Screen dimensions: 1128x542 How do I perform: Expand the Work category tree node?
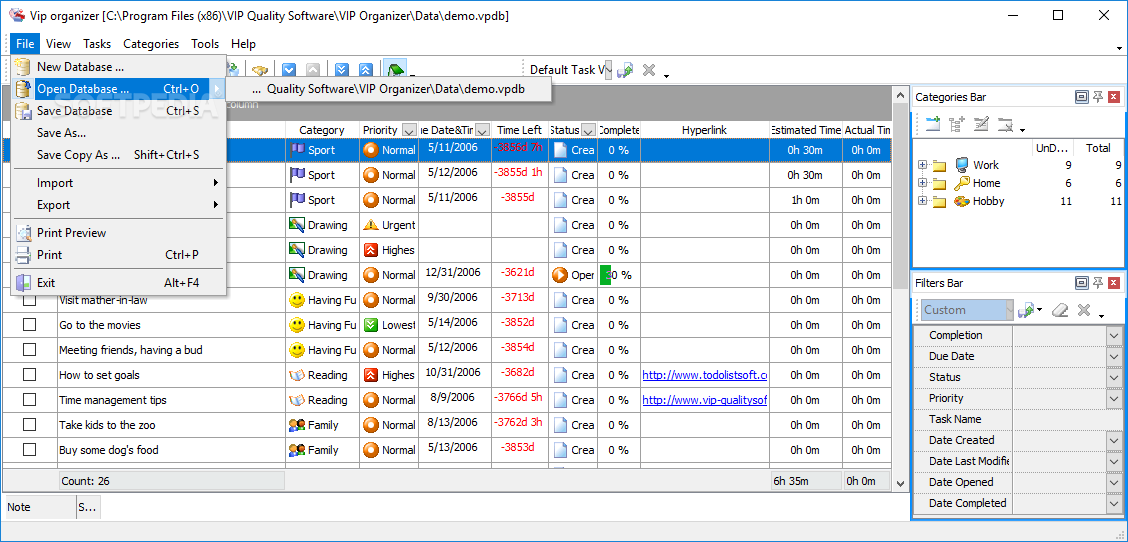tap(923, 165)
